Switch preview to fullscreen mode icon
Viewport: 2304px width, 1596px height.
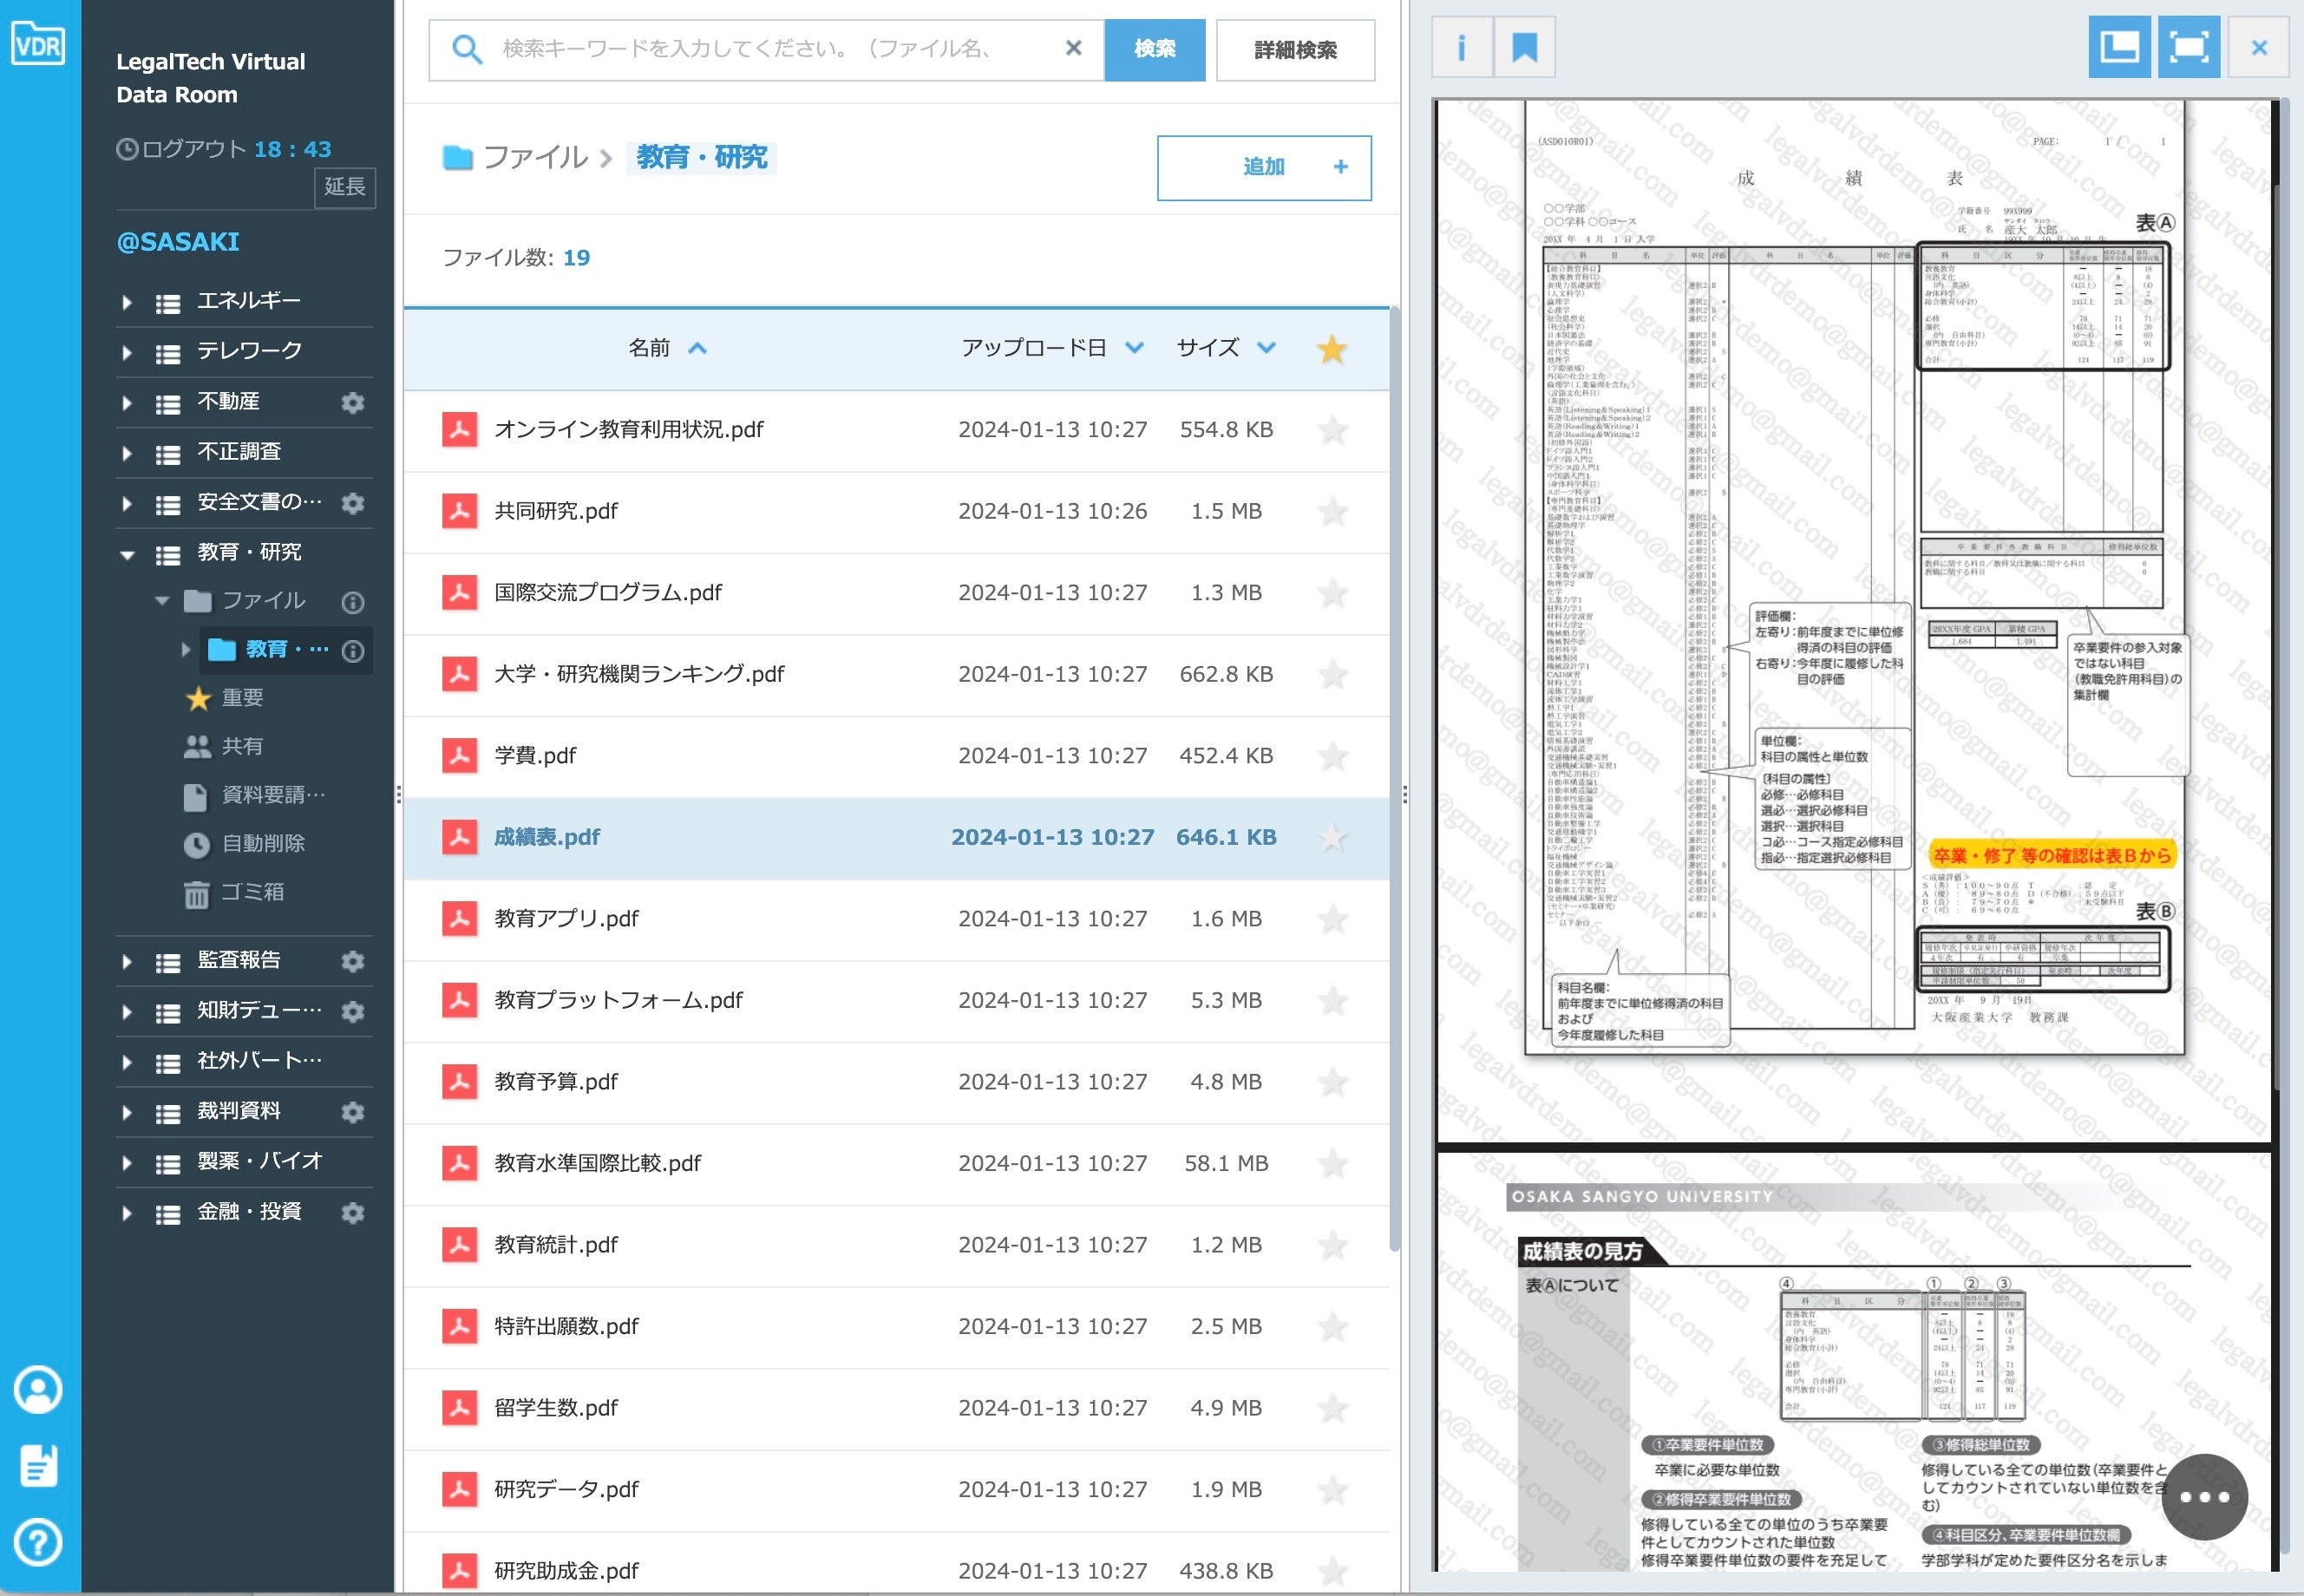(2188, 48)
